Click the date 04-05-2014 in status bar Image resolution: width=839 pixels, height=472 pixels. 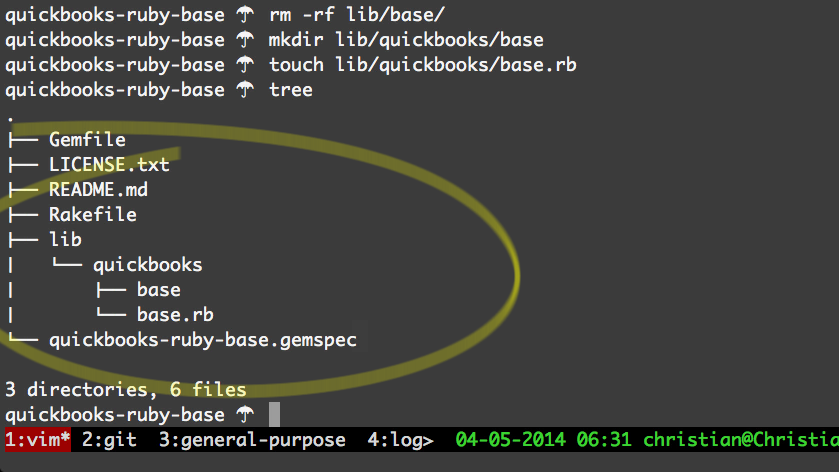click(x=510, y=440)
